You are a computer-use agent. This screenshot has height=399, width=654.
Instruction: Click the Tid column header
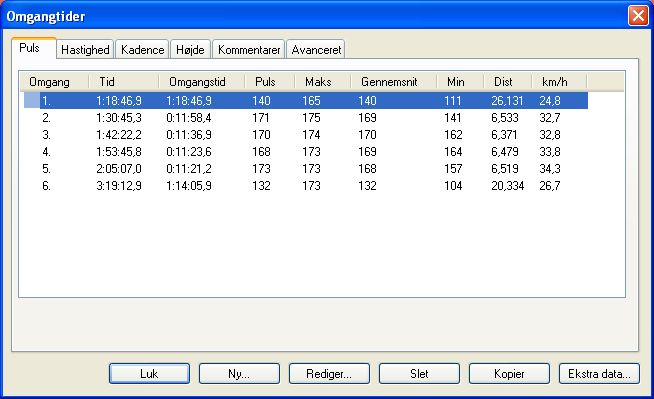[x=124, y=82]
